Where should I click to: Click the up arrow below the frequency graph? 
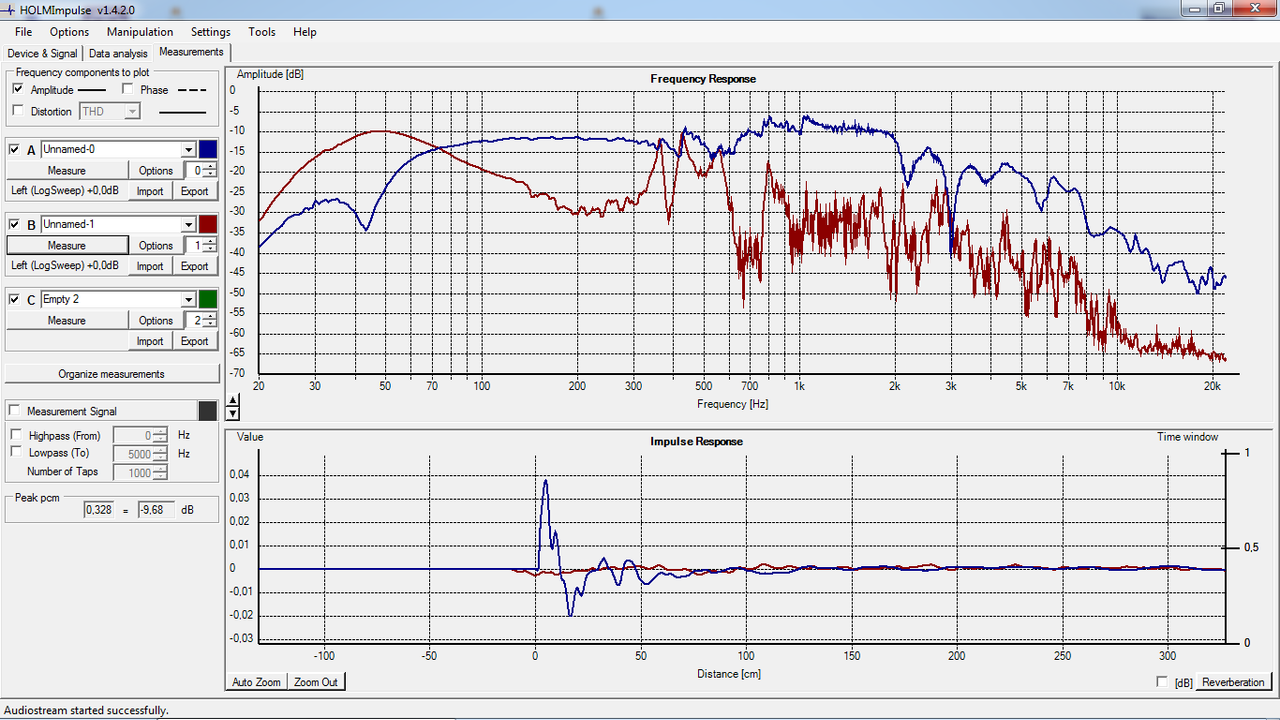[x=233, y=401]
